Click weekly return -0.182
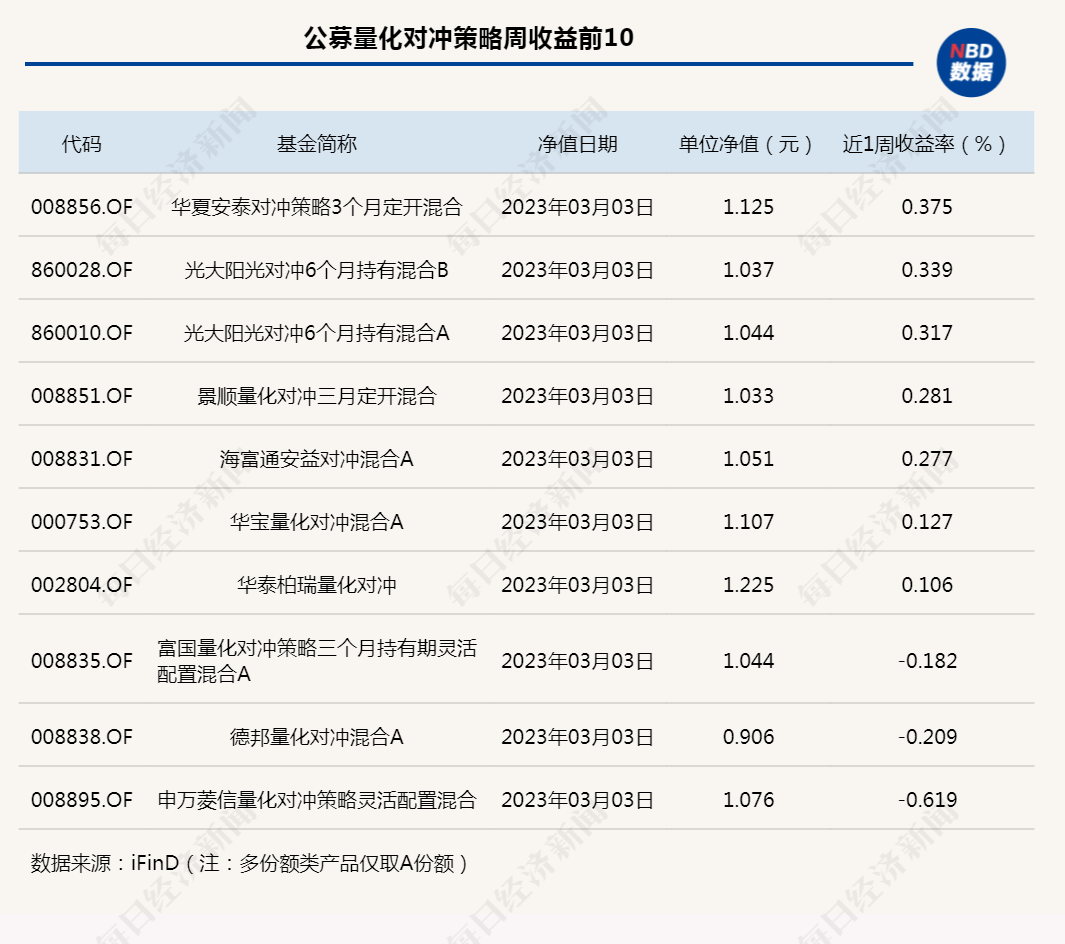The height and width of the screenshot is (944, 1065). pyautogui.click(x=926, y=661)
